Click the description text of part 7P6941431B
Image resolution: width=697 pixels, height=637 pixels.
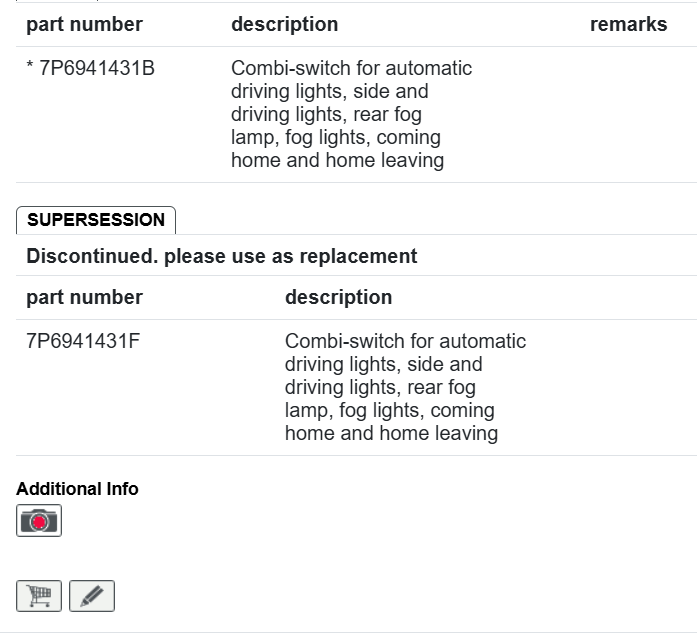350,114
